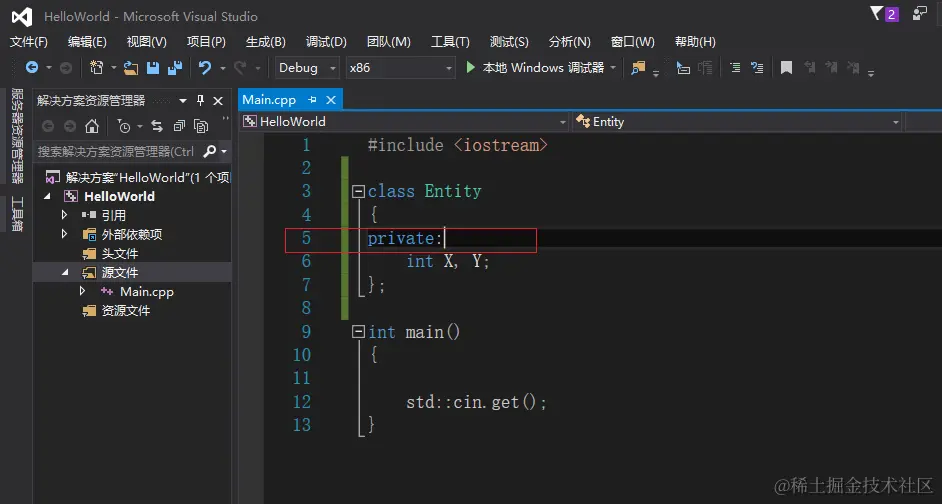Image resolution: width=942 pixels, height=504 pixels.
Task: Open the 编辑(E) menu
Action: pos(87,41)
